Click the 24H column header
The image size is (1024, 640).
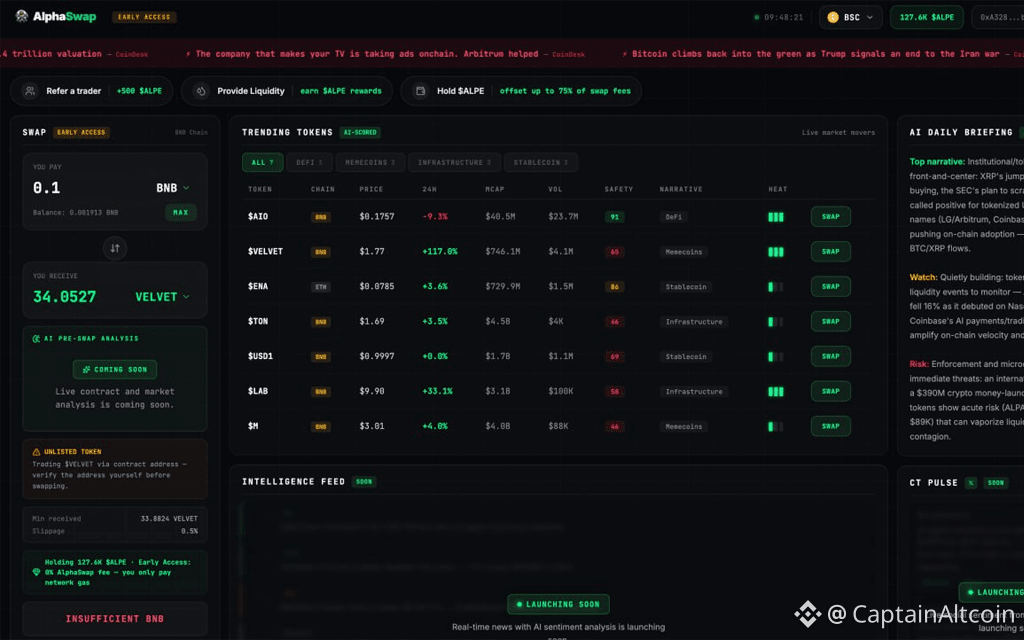pos(429,189)
